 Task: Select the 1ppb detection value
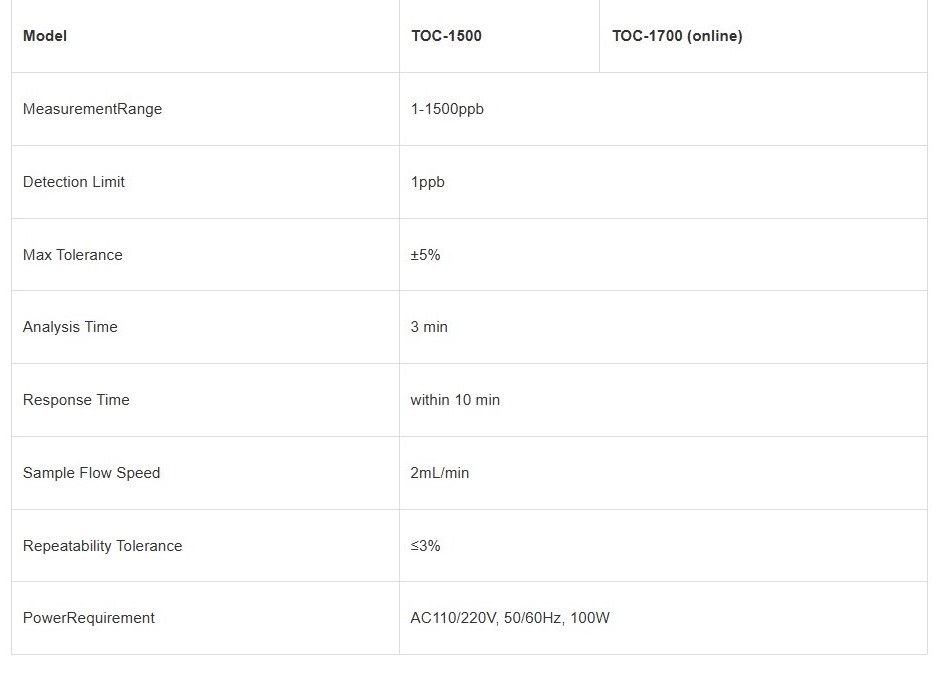point(427,182)
